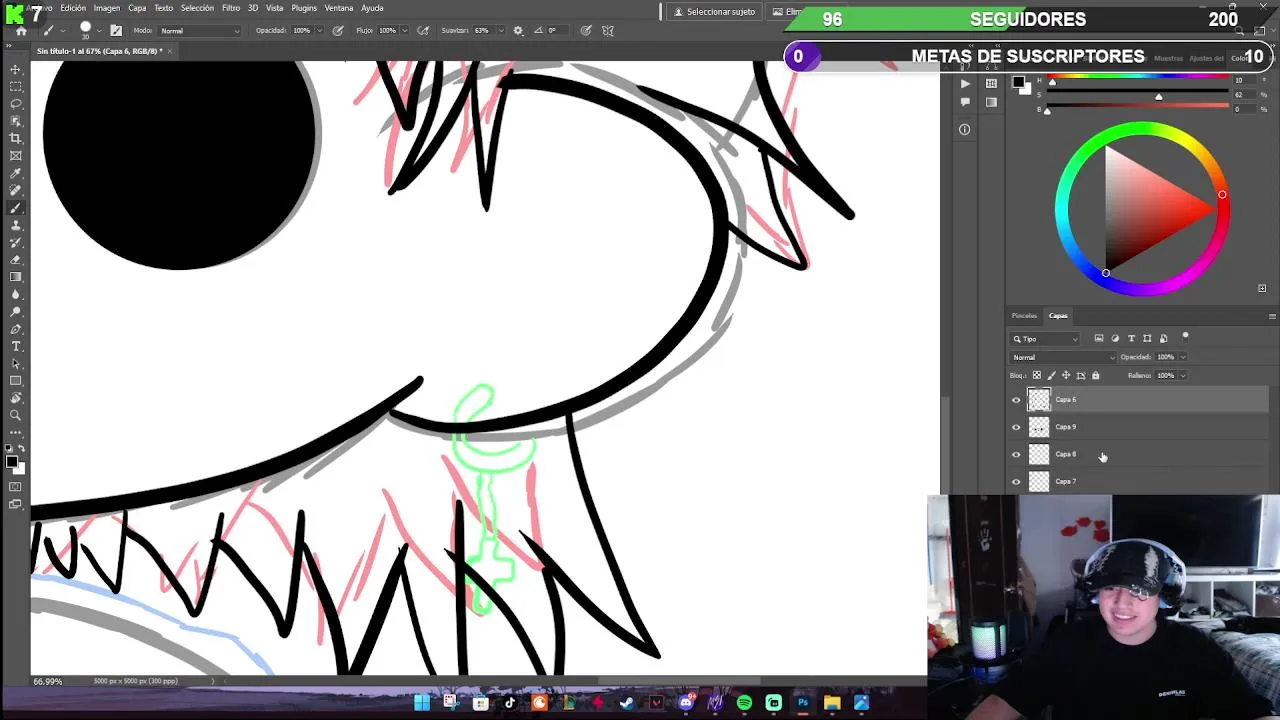Expand the Flujo dropdown arrow
This screenshot has height=720, width=1280.
(x=406, y=31)
